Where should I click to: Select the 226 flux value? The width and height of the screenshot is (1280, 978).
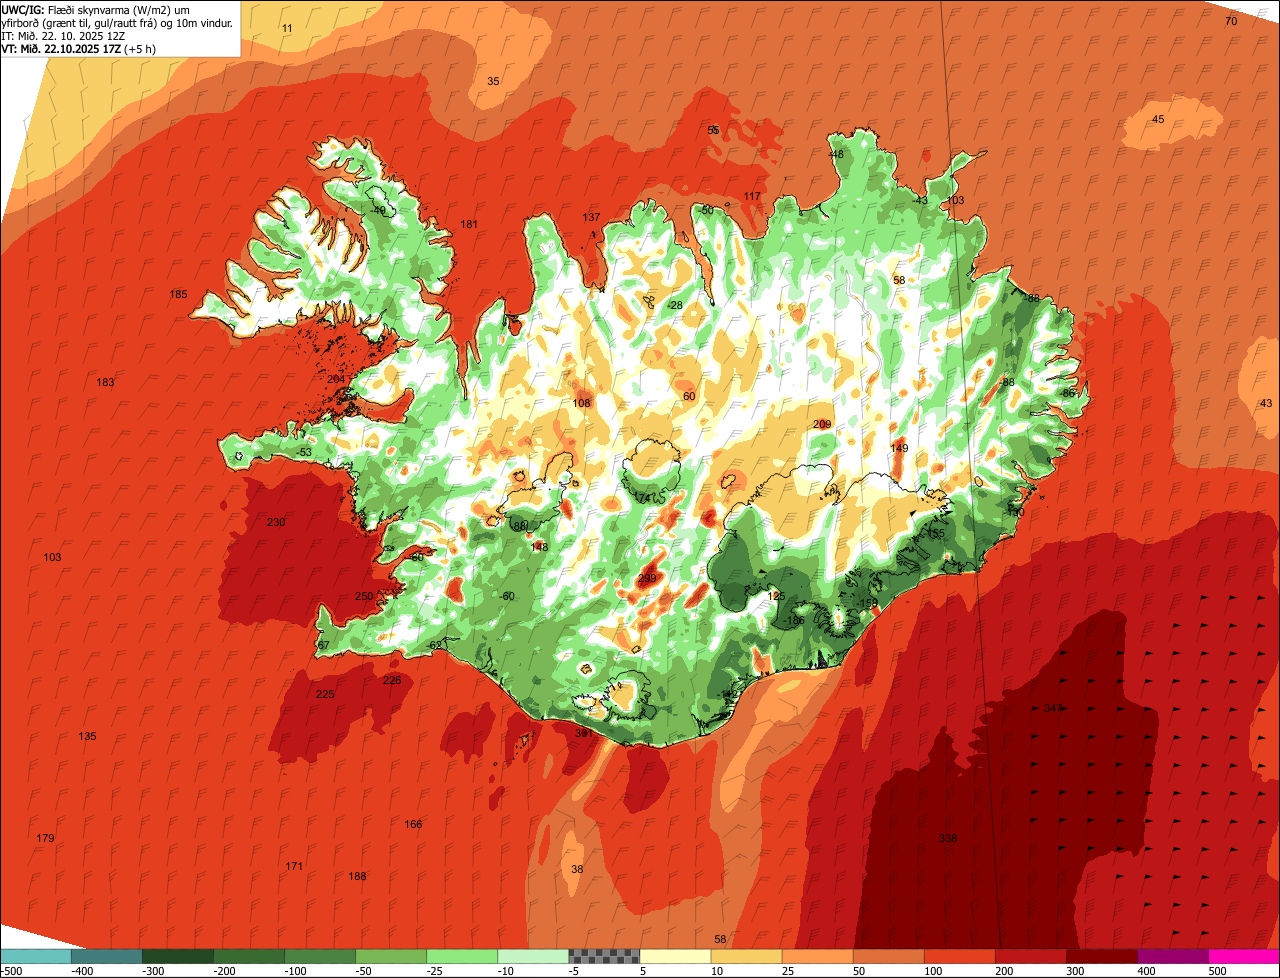point(392,680)
